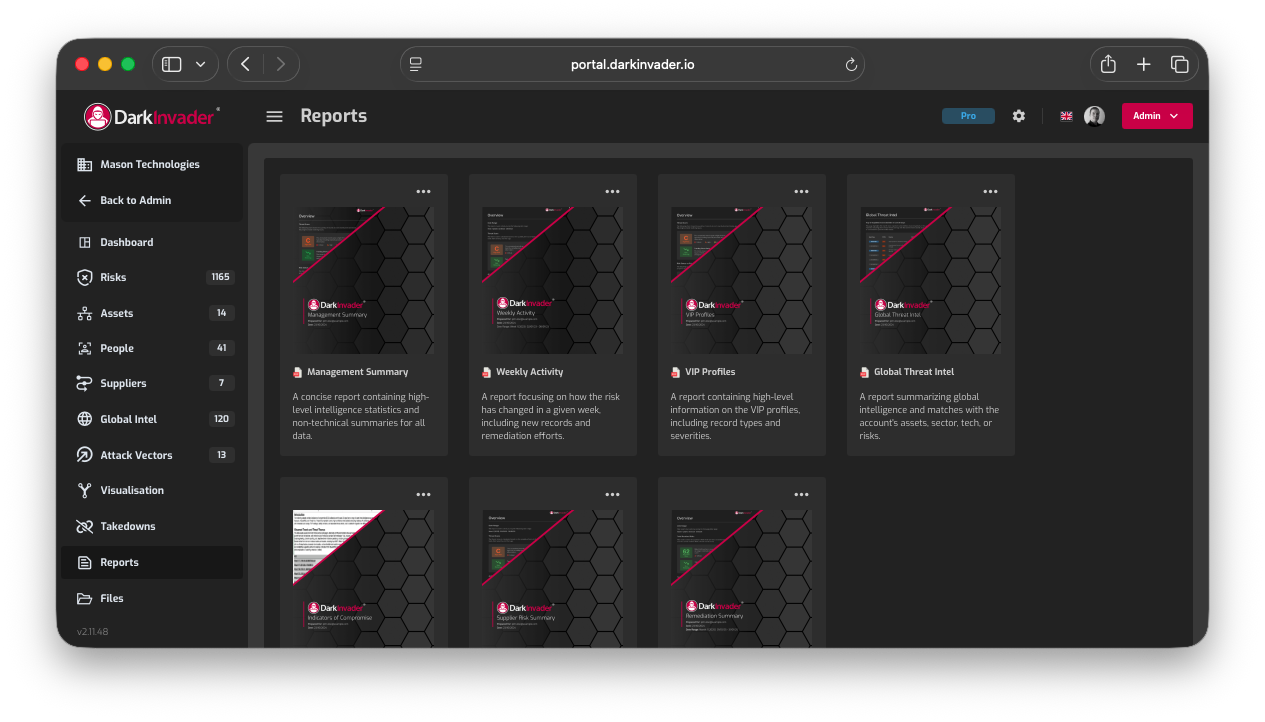Open the People section
The image size is (1265, 722).
coord(152,348)
